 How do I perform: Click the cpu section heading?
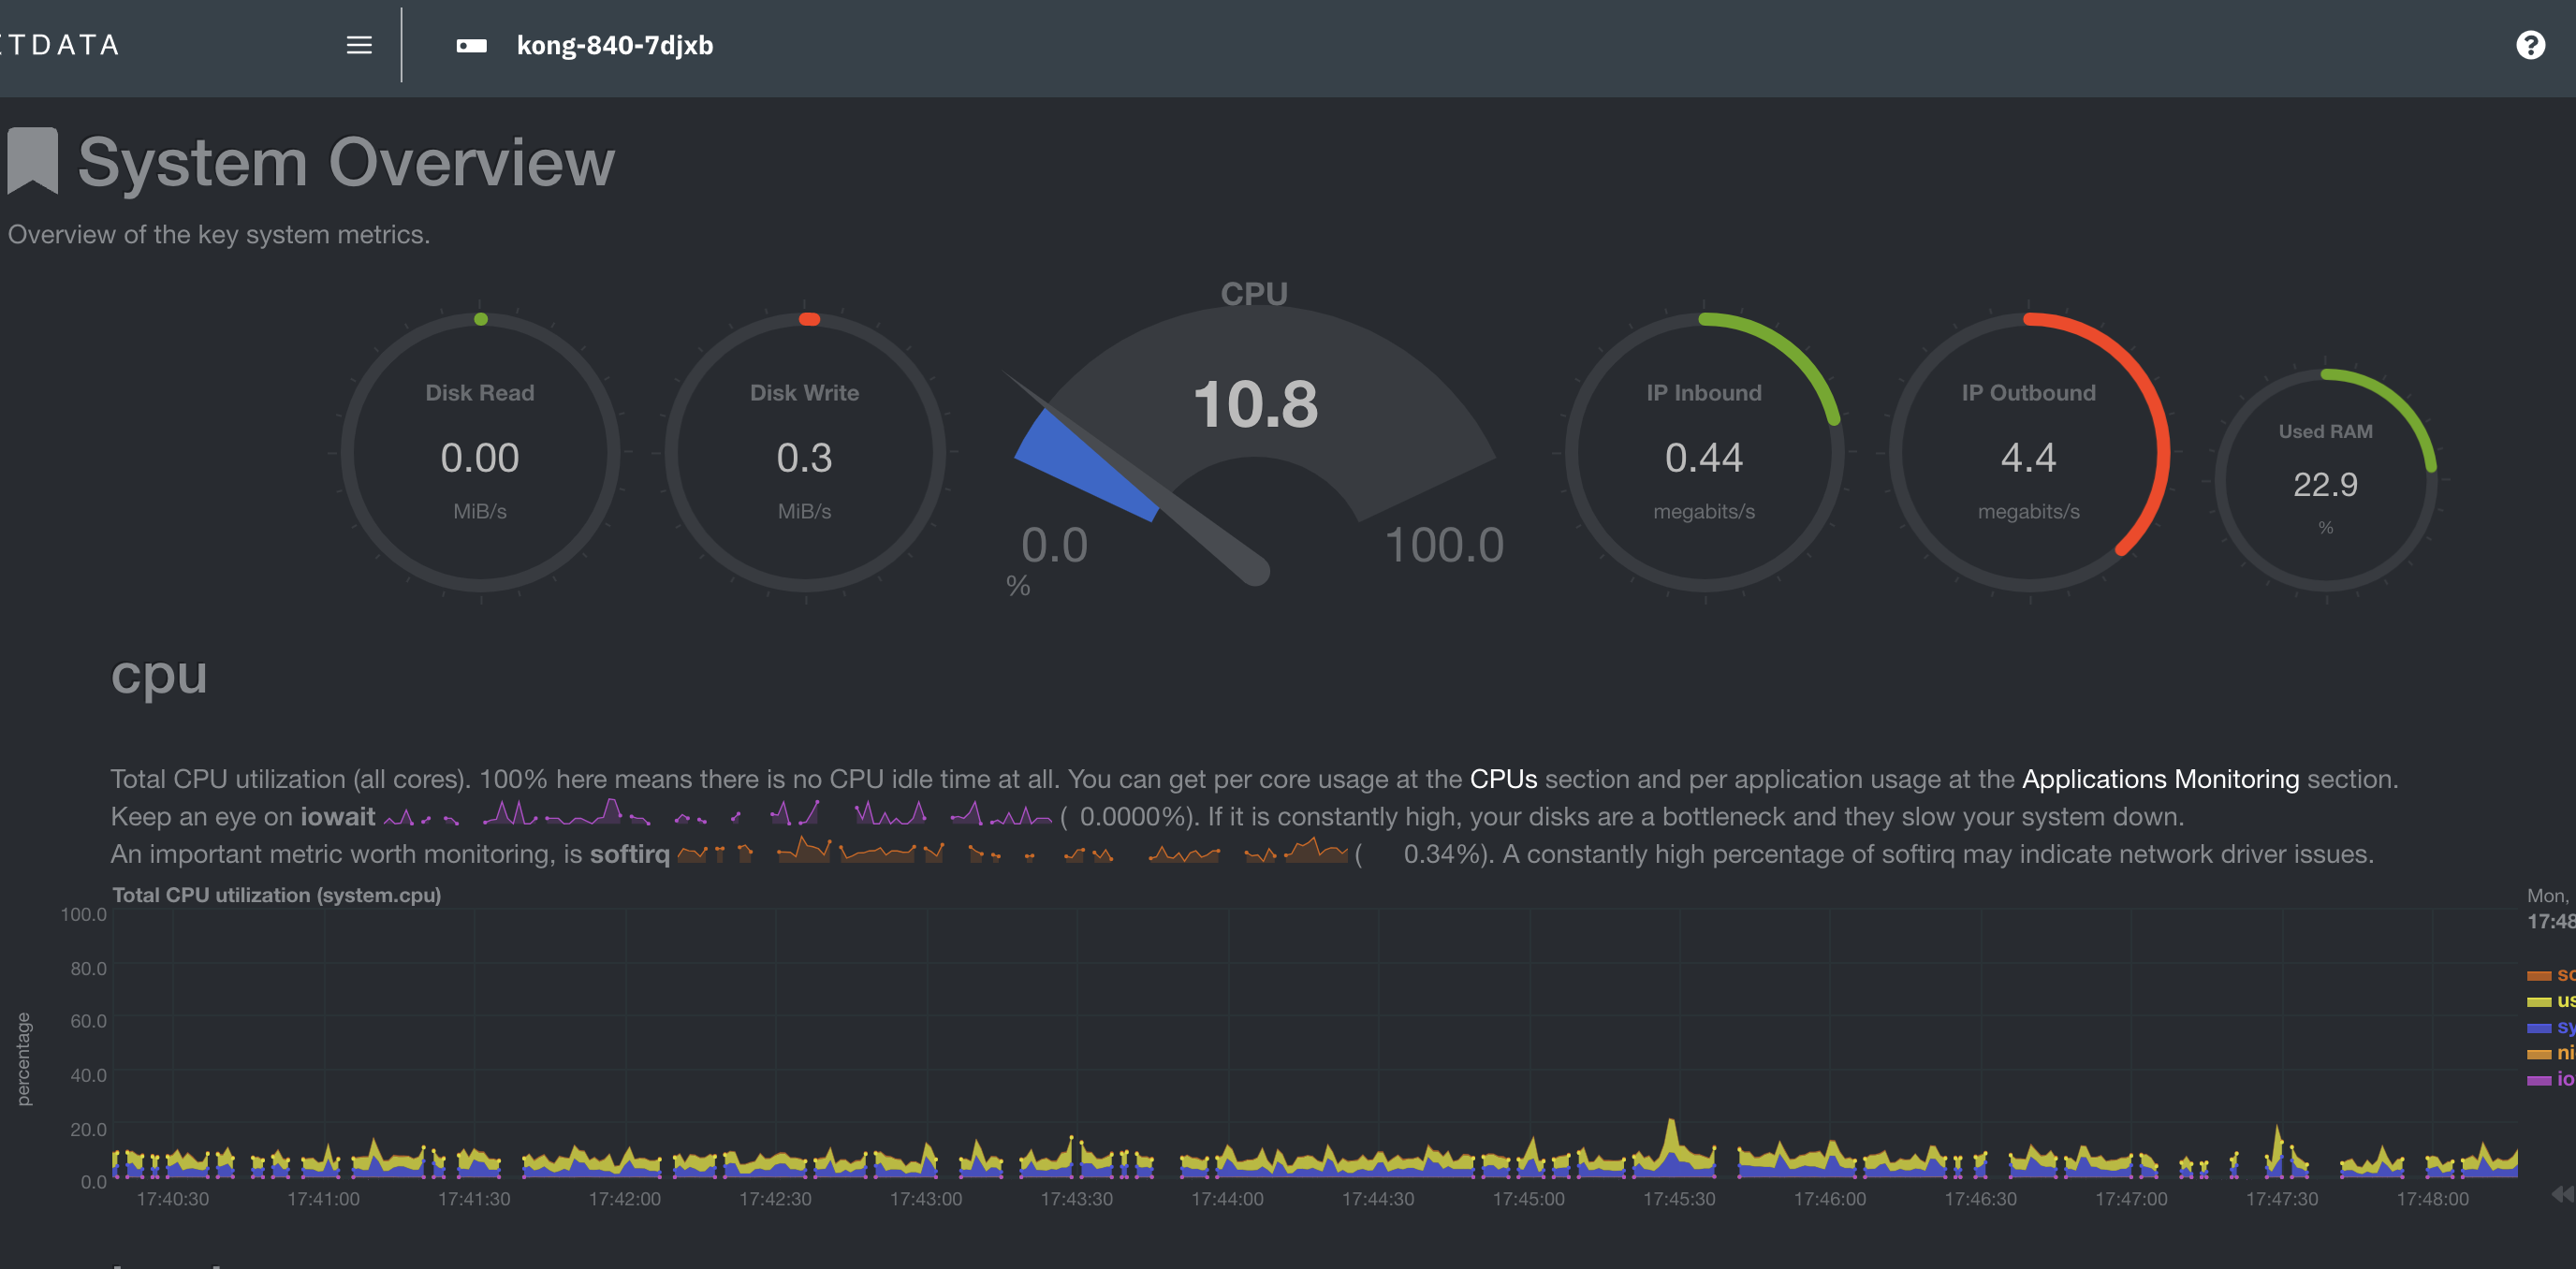pos(160,675)
